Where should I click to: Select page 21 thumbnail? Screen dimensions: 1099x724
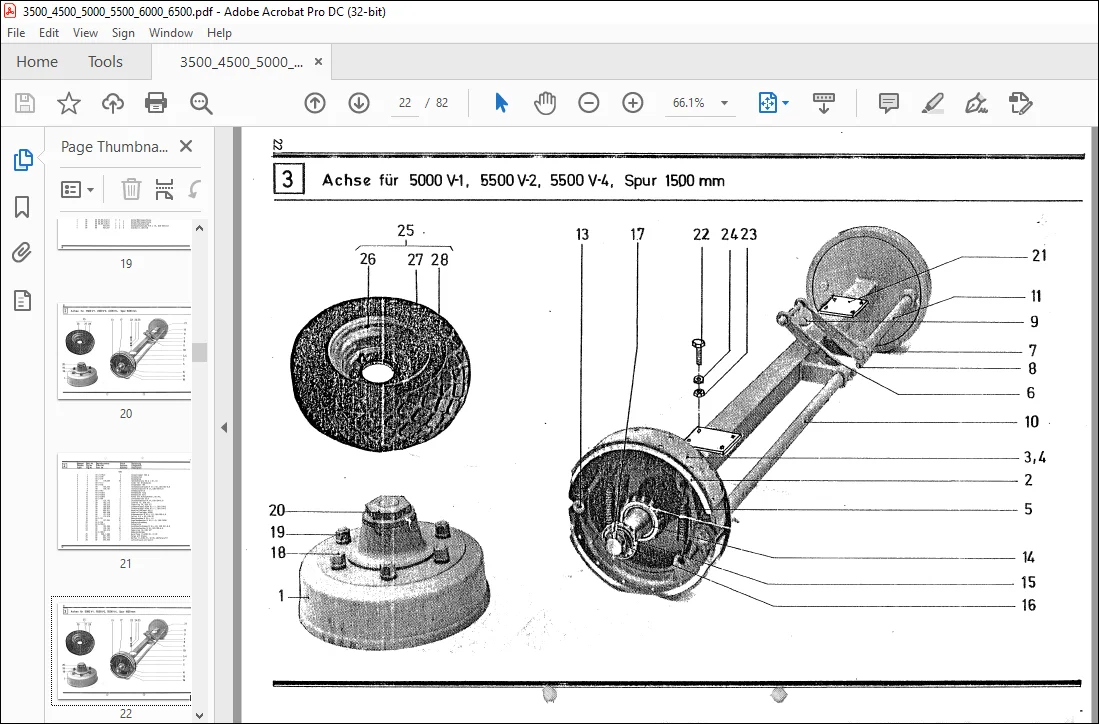(x=125, y=501)
